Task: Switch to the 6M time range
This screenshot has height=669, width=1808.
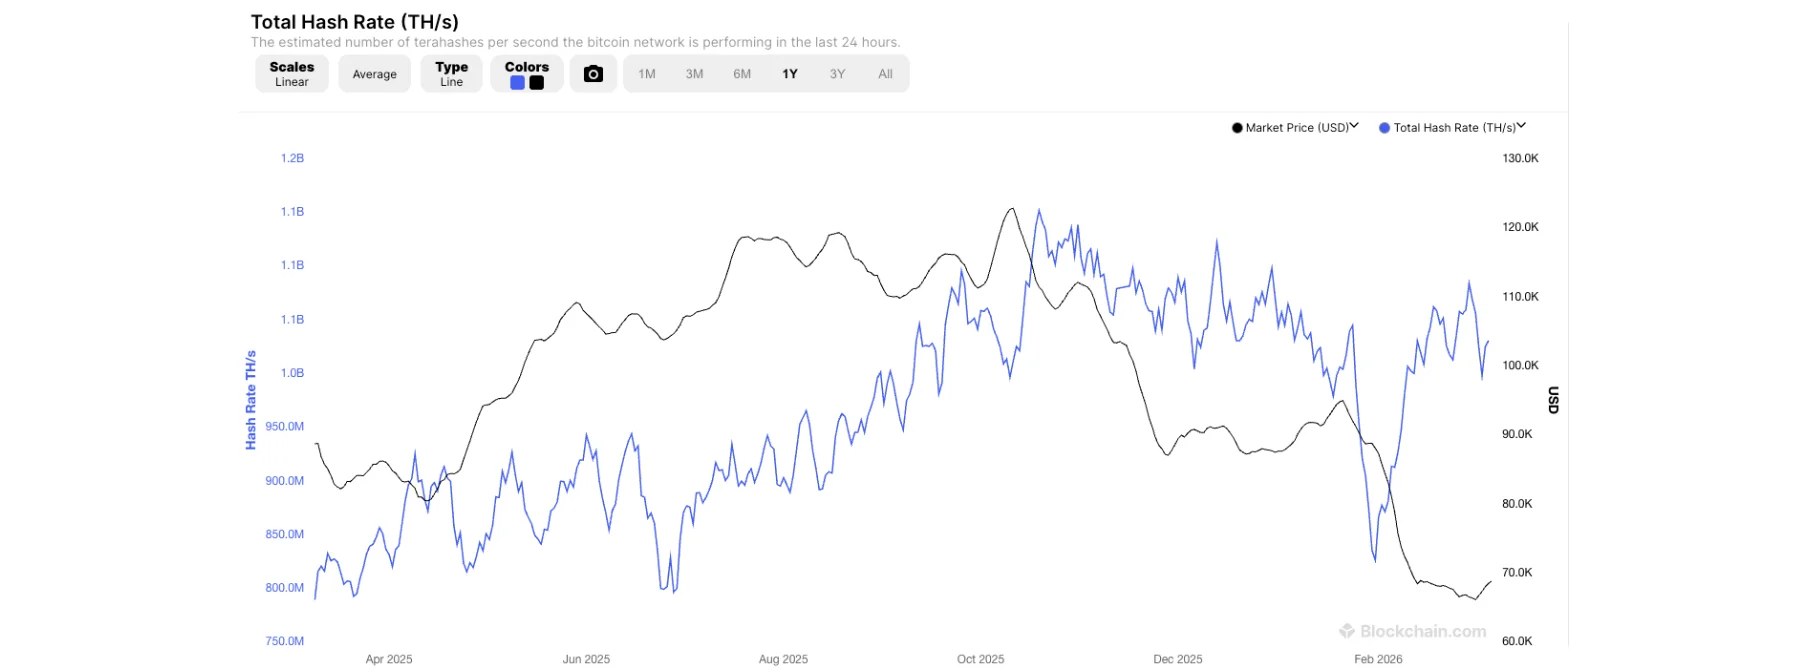Action: click(x=742, y=74)
